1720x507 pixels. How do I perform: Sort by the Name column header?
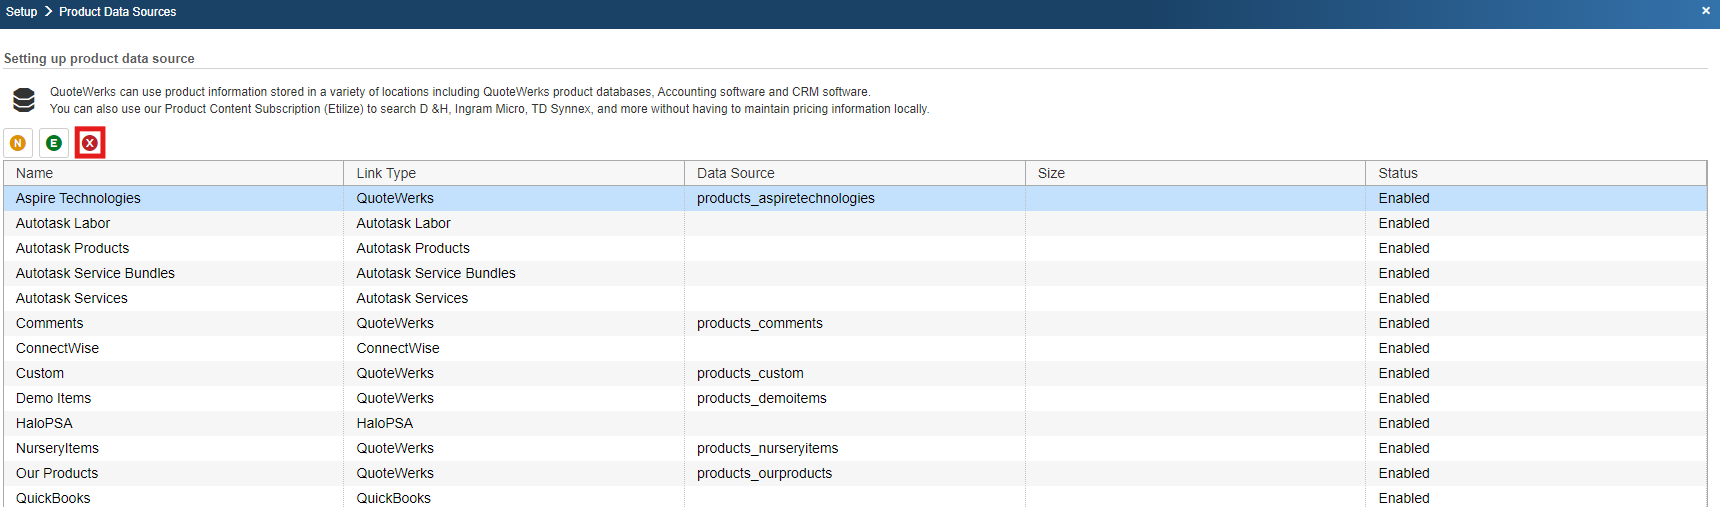point(35,173)
